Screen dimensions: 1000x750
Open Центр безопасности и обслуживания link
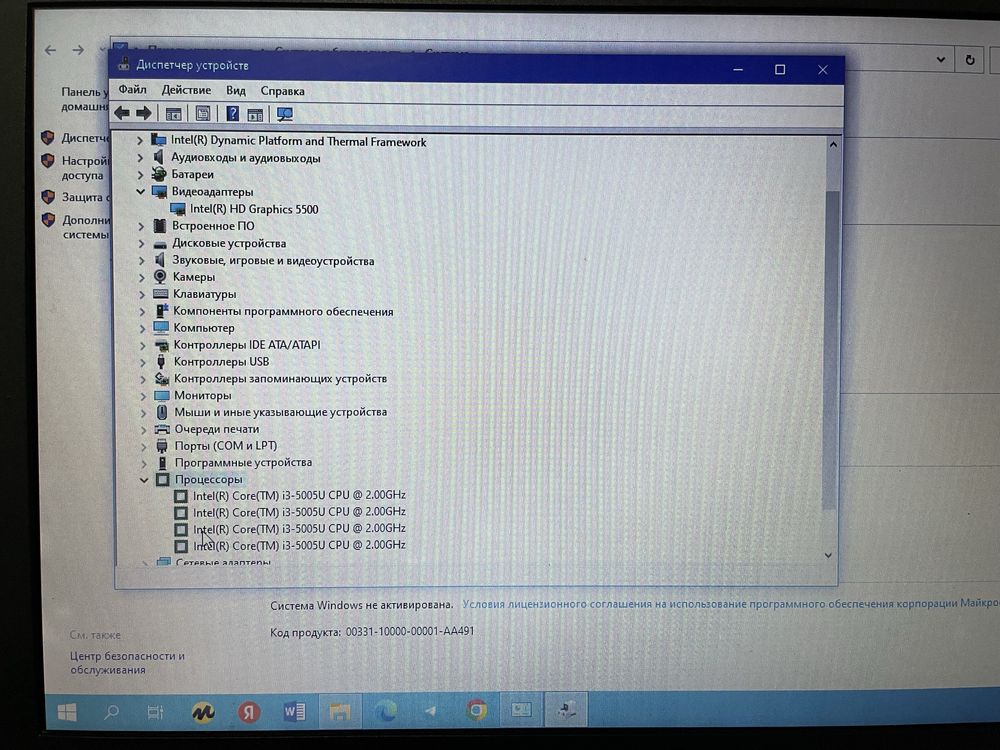(x=127, y=663)
